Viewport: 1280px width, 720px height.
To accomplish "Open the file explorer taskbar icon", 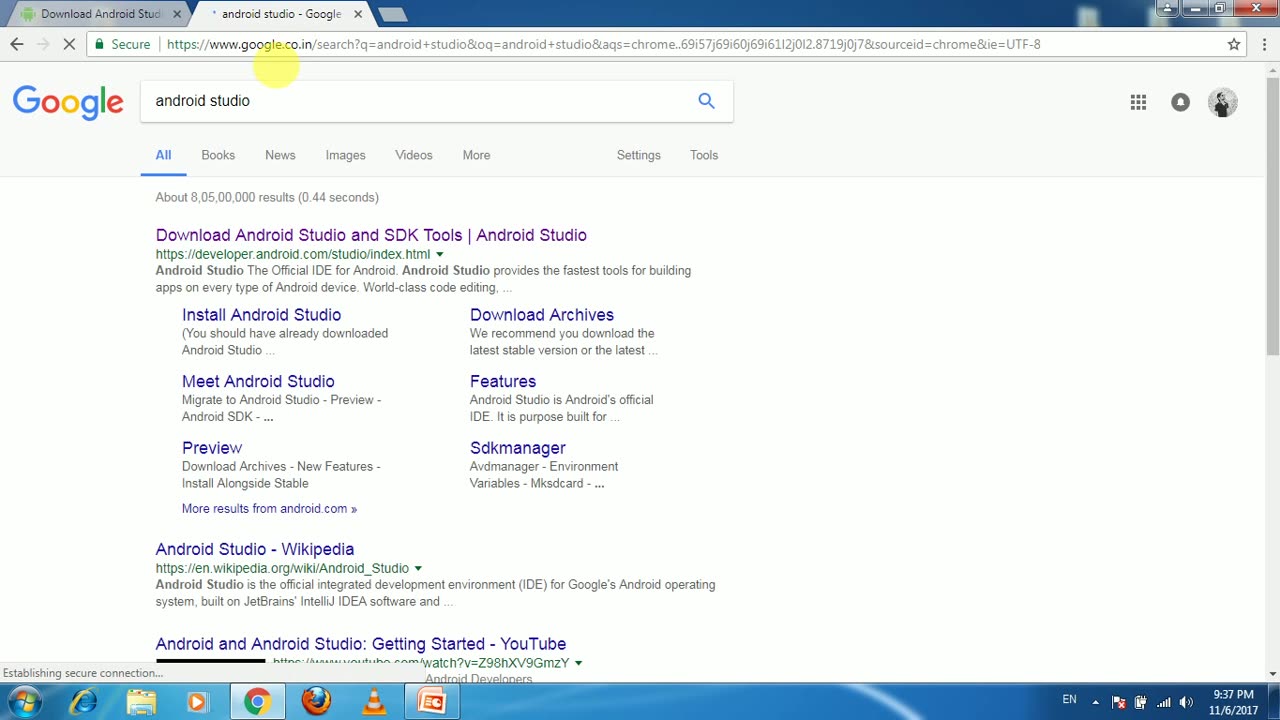I will pos(141,702).
